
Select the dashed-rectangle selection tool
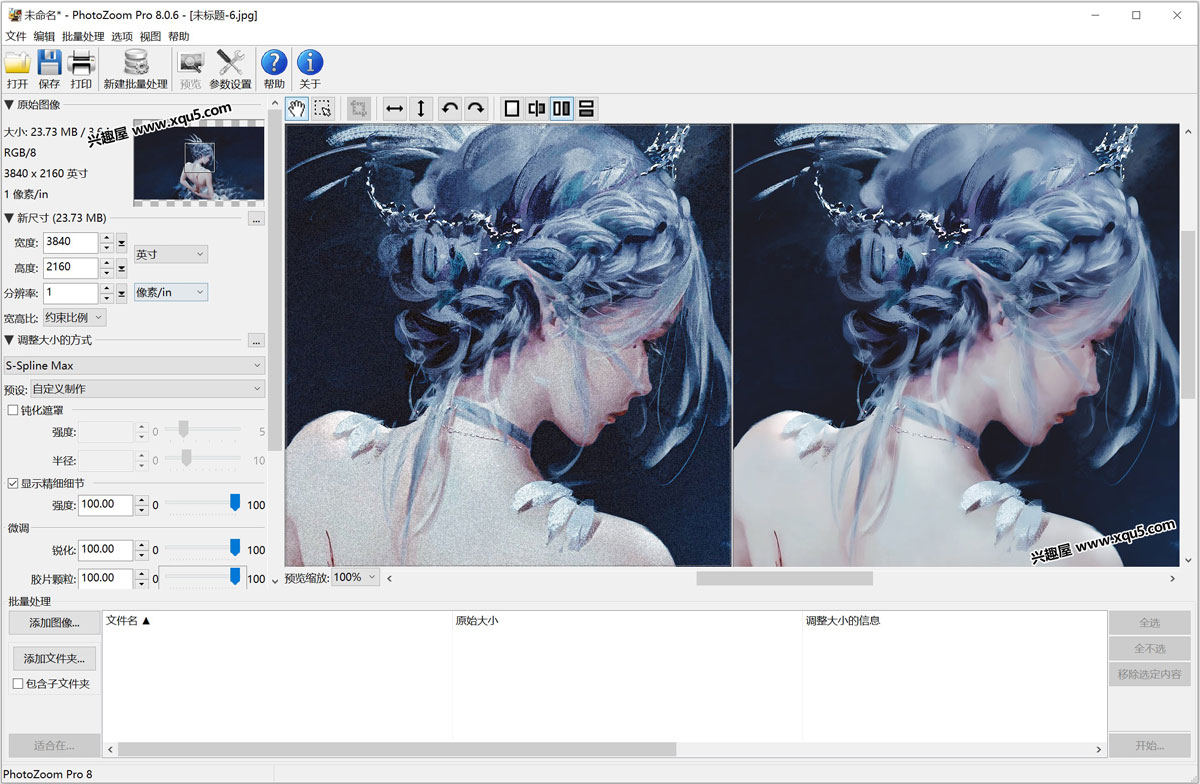pyautogui.click(x=322, y=108)
